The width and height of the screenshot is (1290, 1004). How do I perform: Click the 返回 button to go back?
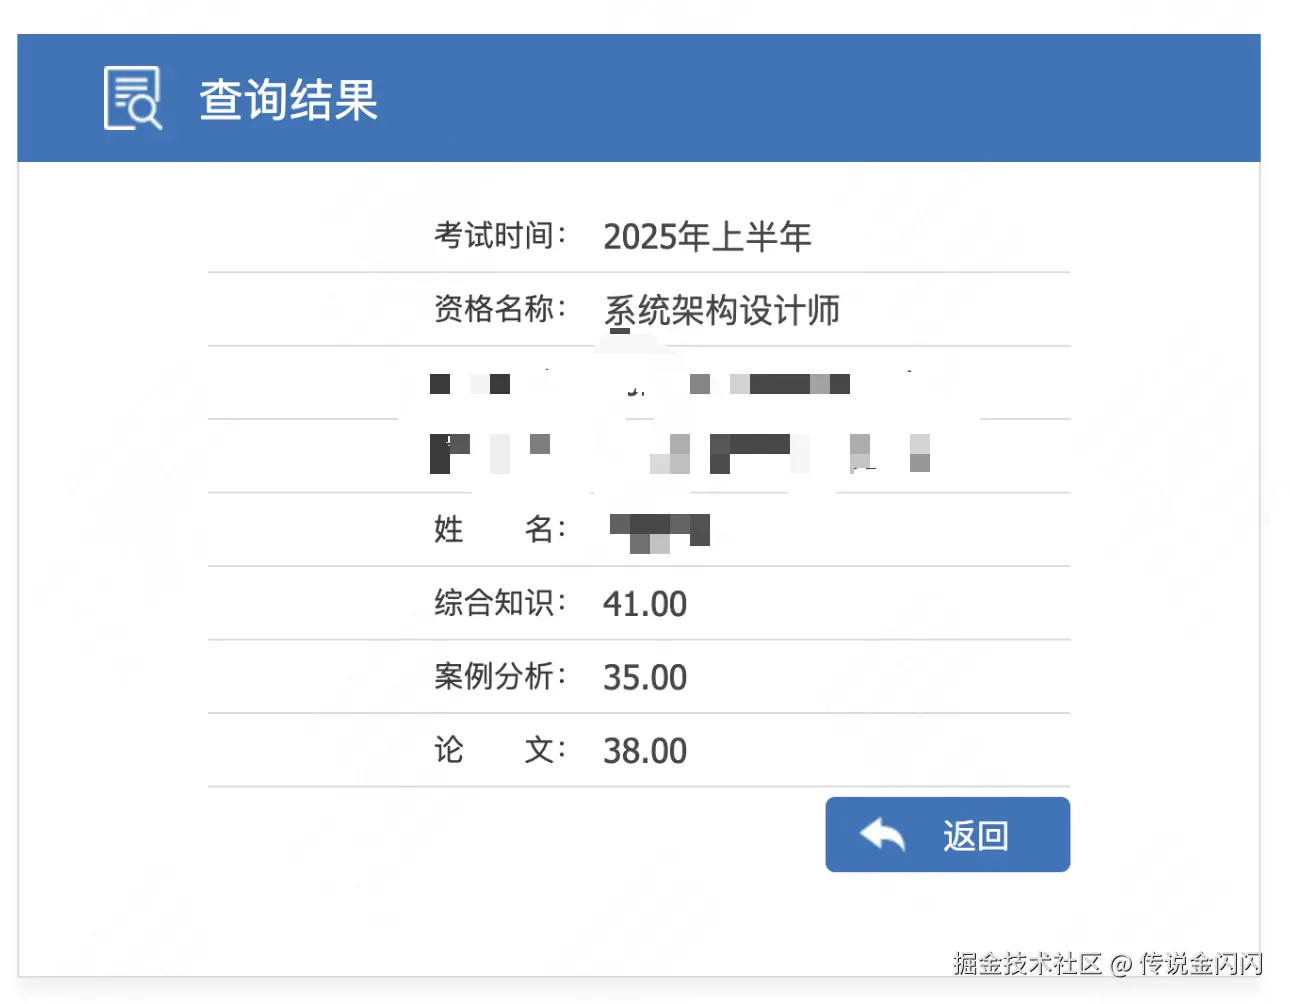947,834
